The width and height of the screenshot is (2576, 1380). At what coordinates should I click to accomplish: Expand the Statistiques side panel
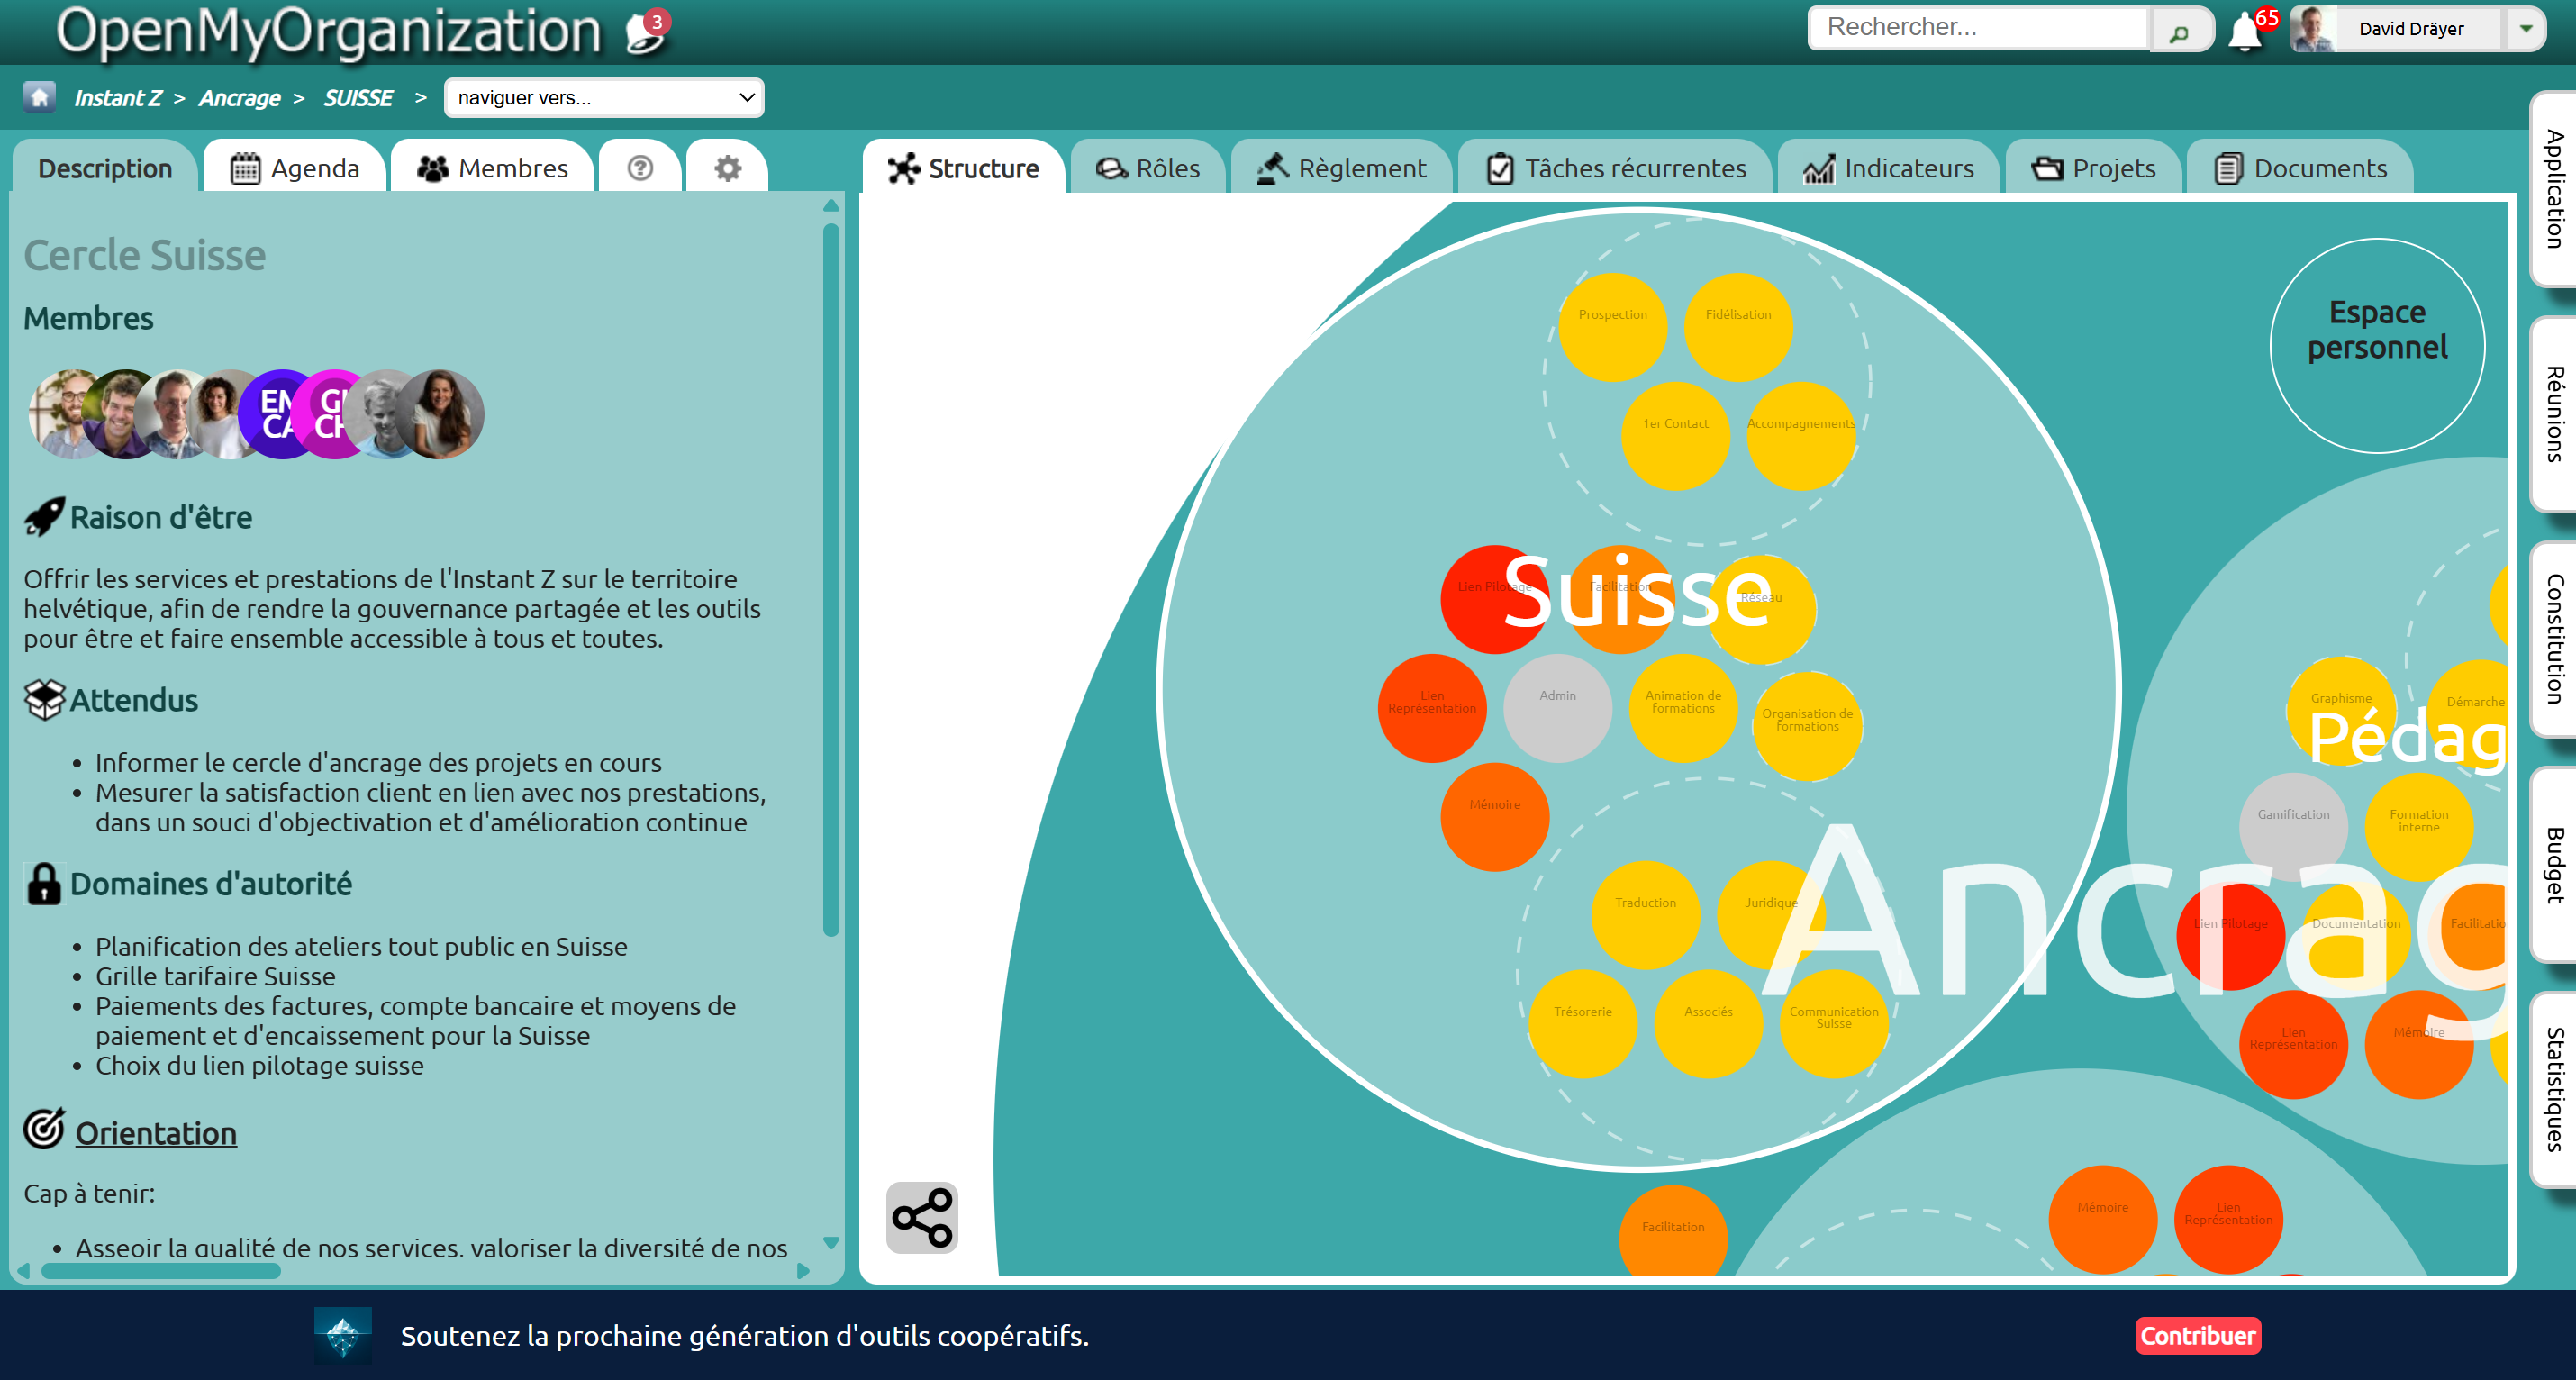tap(2554, 1089)
